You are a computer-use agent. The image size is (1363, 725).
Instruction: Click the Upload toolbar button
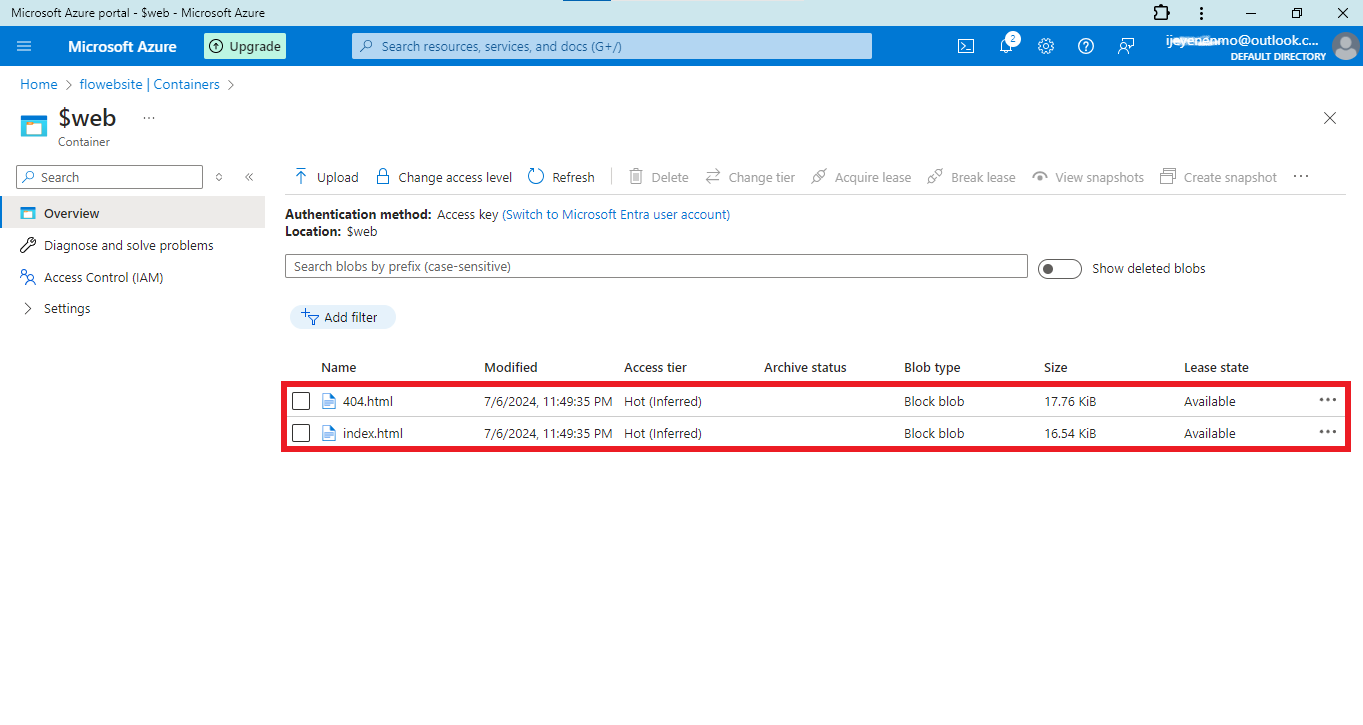click(x=326, y=177)
